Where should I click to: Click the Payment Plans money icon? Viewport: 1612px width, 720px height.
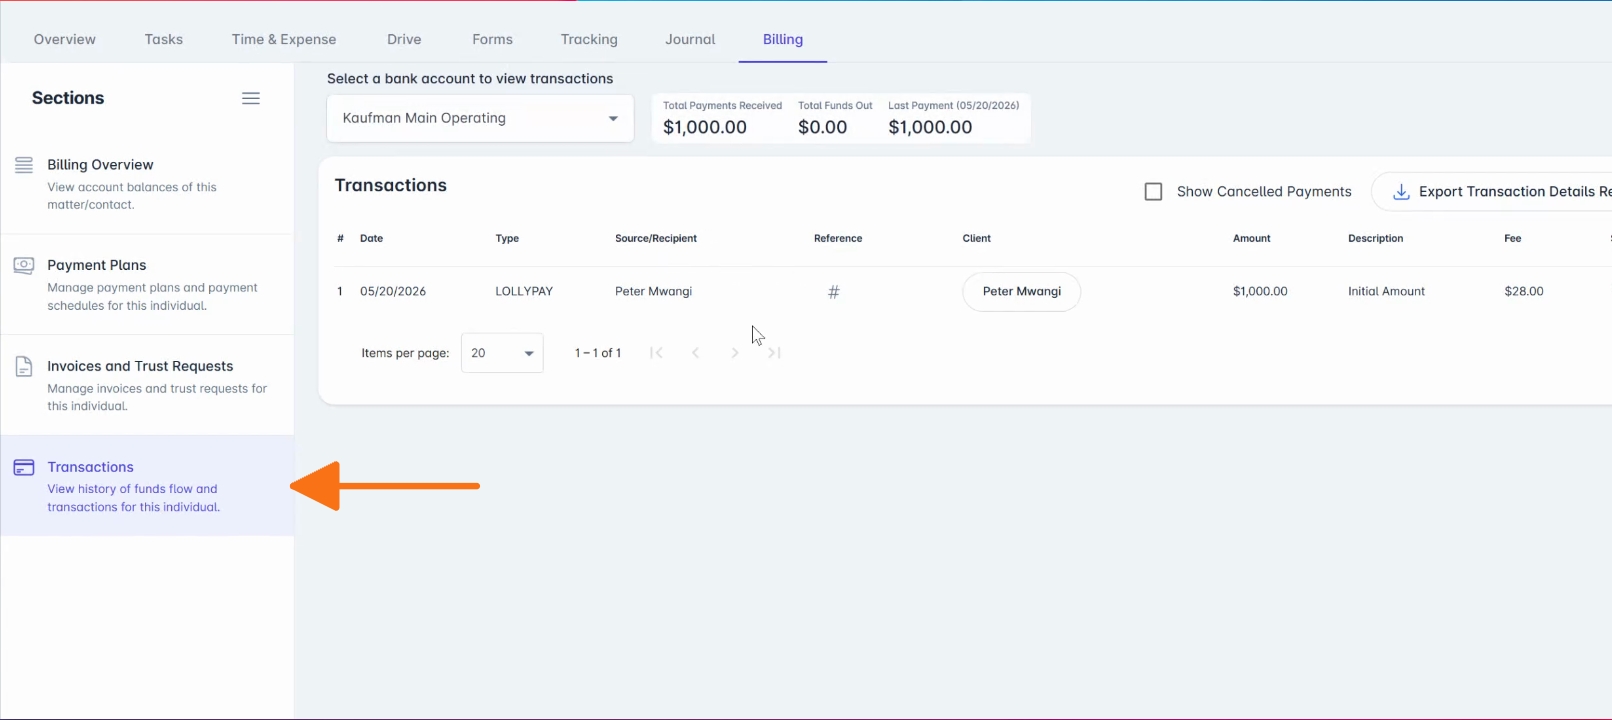[24, 265]
